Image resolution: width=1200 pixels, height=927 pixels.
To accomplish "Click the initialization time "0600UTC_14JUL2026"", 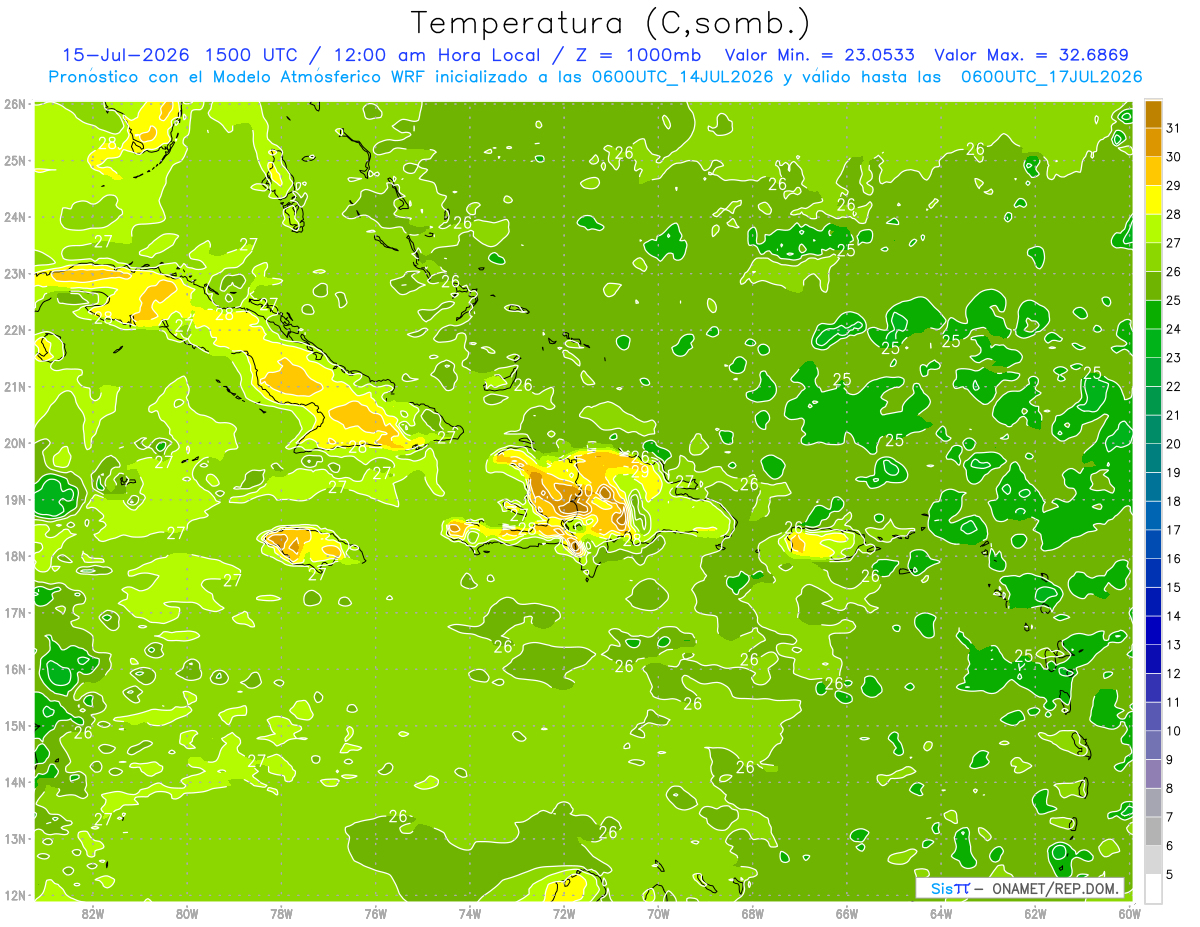I will 682,77.
